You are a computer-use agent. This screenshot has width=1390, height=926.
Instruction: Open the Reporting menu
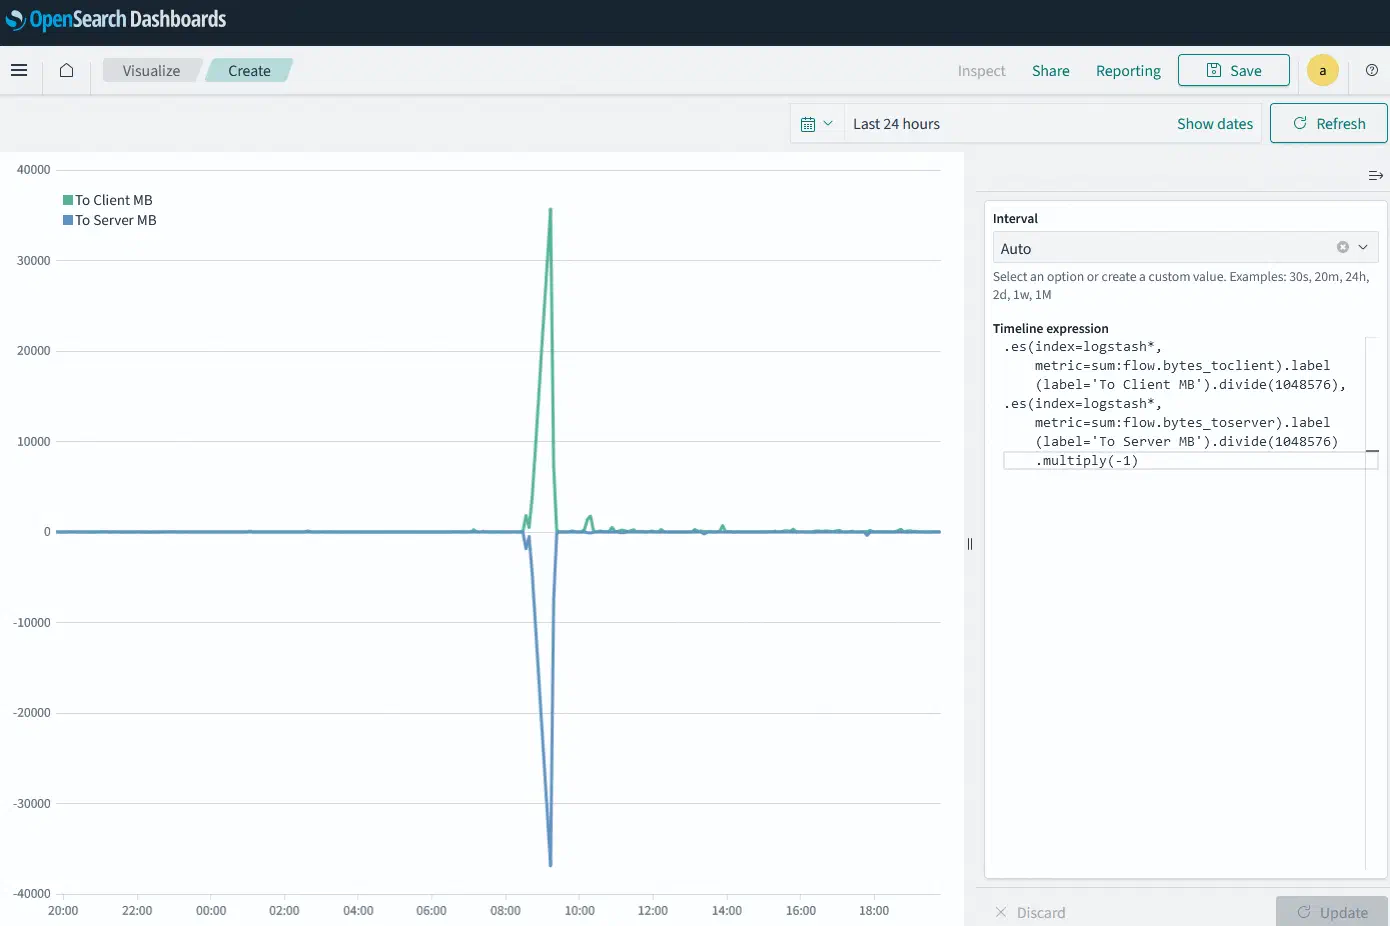(x=1128, y=71)
